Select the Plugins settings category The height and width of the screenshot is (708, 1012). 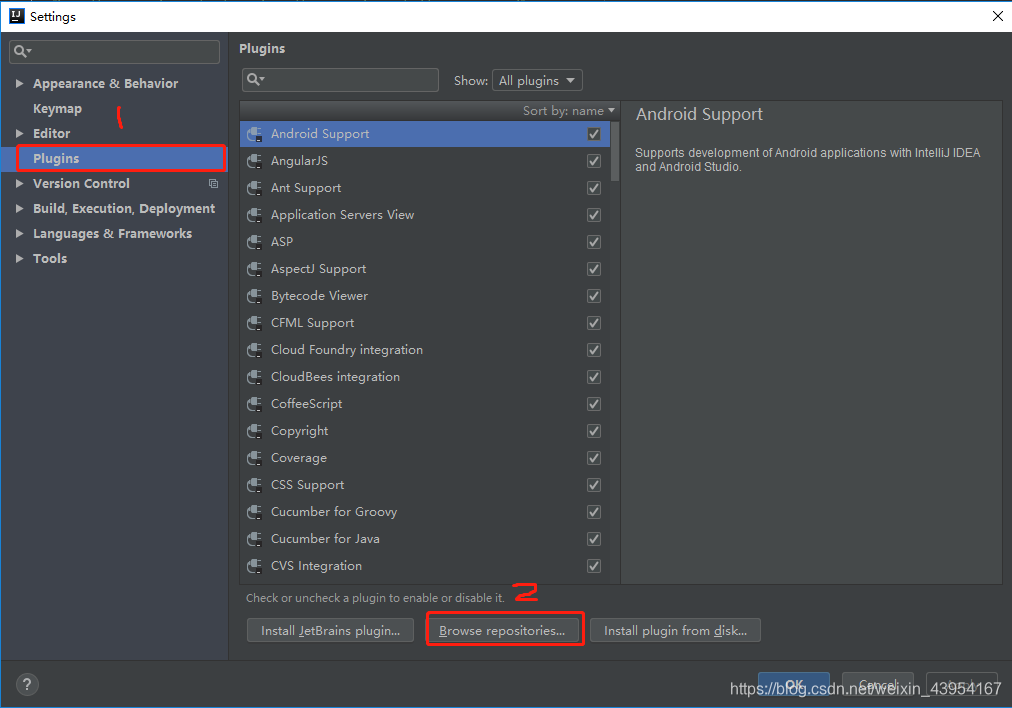pyautogui.click(x=56, y=159)
